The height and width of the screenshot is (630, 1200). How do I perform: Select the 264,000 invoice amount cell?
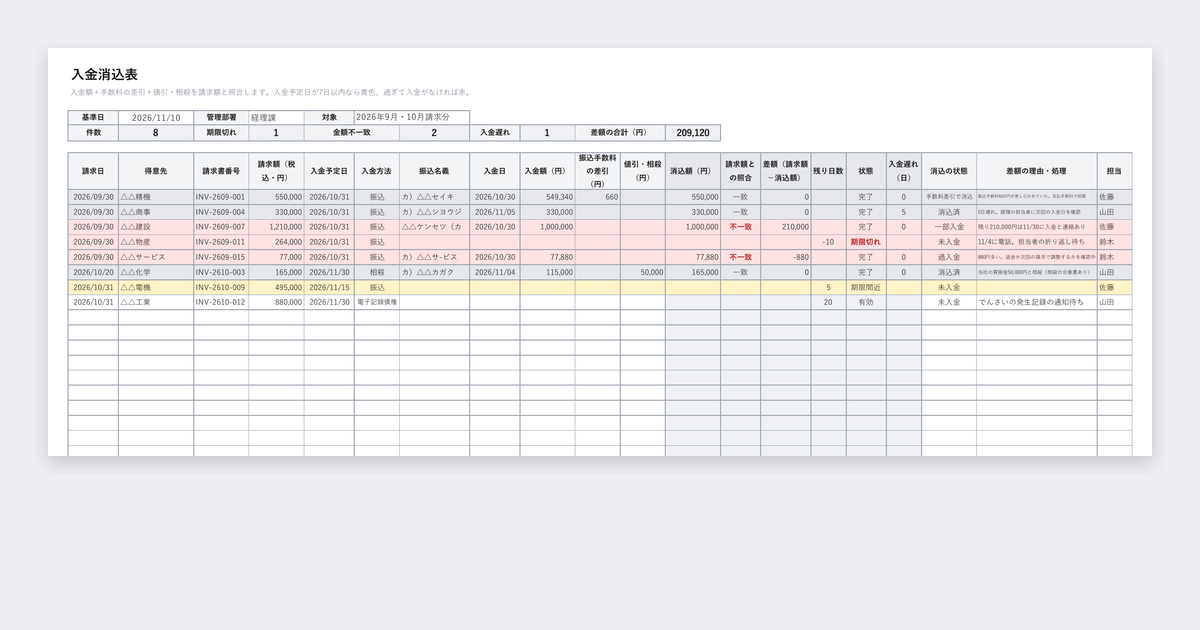(276, 242)
